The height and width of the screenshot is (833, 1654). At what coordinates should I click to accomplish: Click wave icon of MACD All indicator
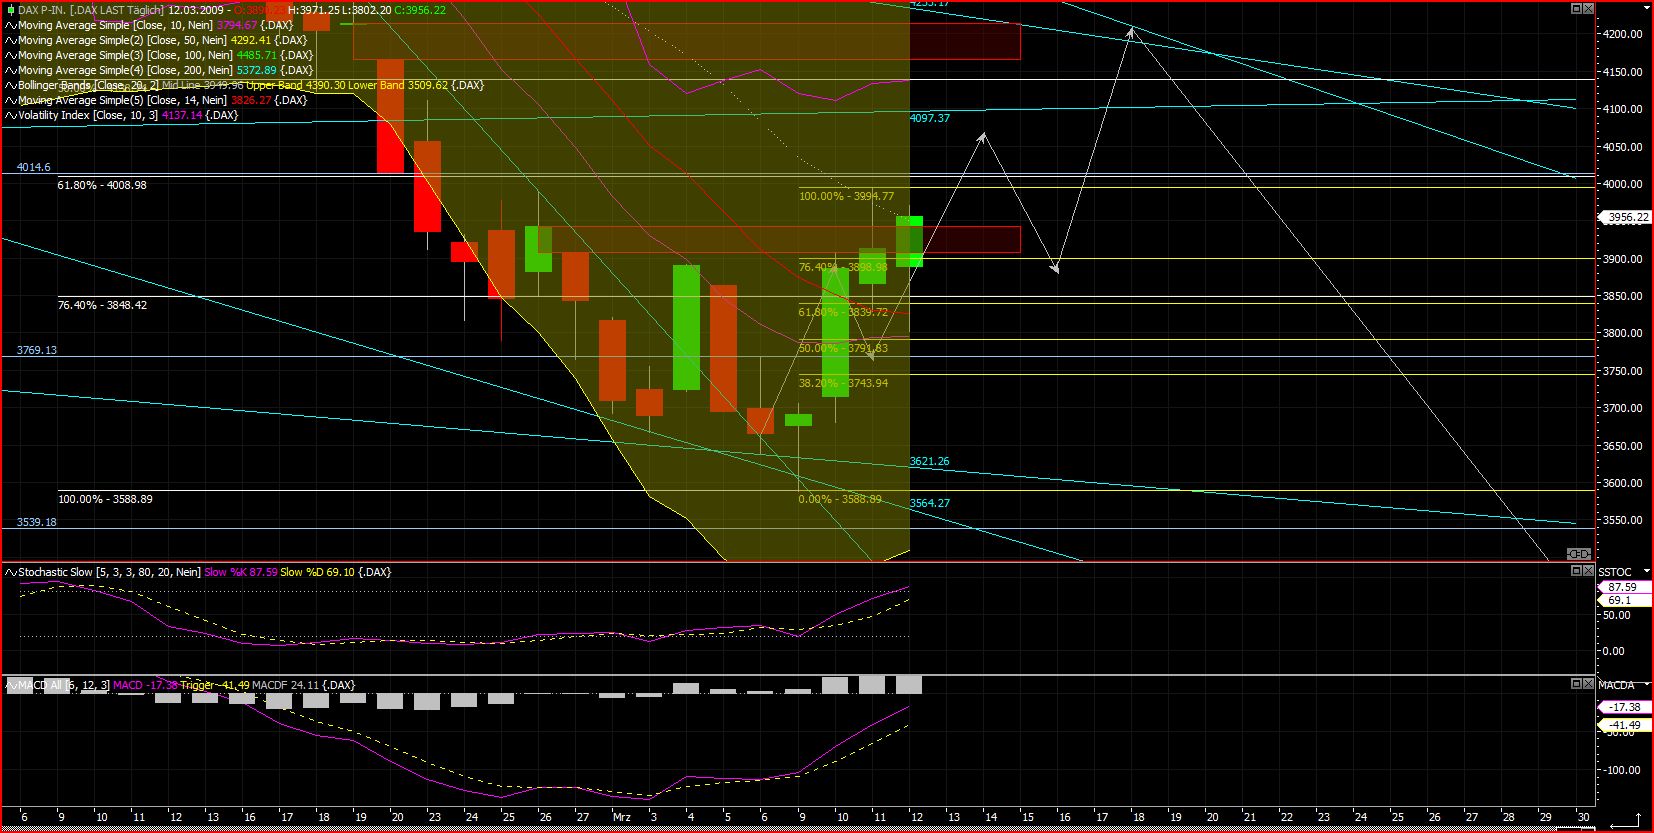[x=11, y=685]
